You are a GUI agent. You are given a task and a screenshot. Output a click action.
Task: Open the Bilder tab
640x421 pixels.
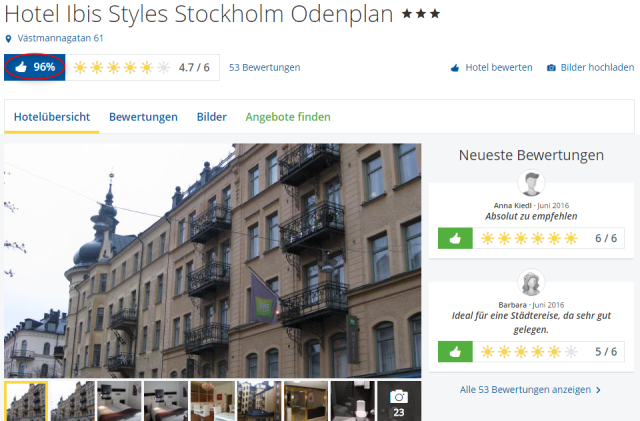(211, 117)
